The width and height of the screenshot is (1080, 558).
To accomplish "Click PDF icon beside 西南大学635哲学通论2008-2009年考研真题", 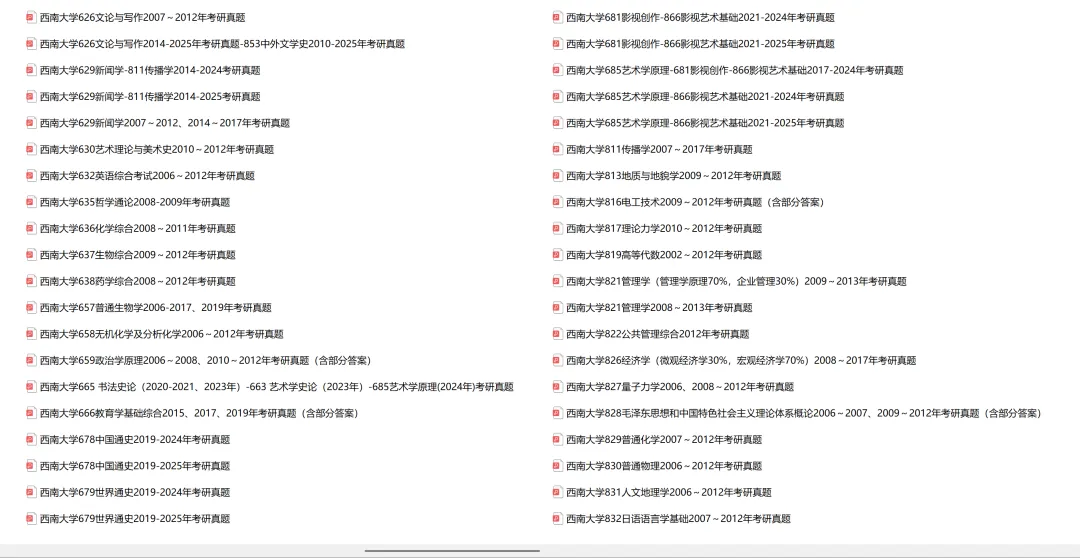I will [x=30, y=202].
